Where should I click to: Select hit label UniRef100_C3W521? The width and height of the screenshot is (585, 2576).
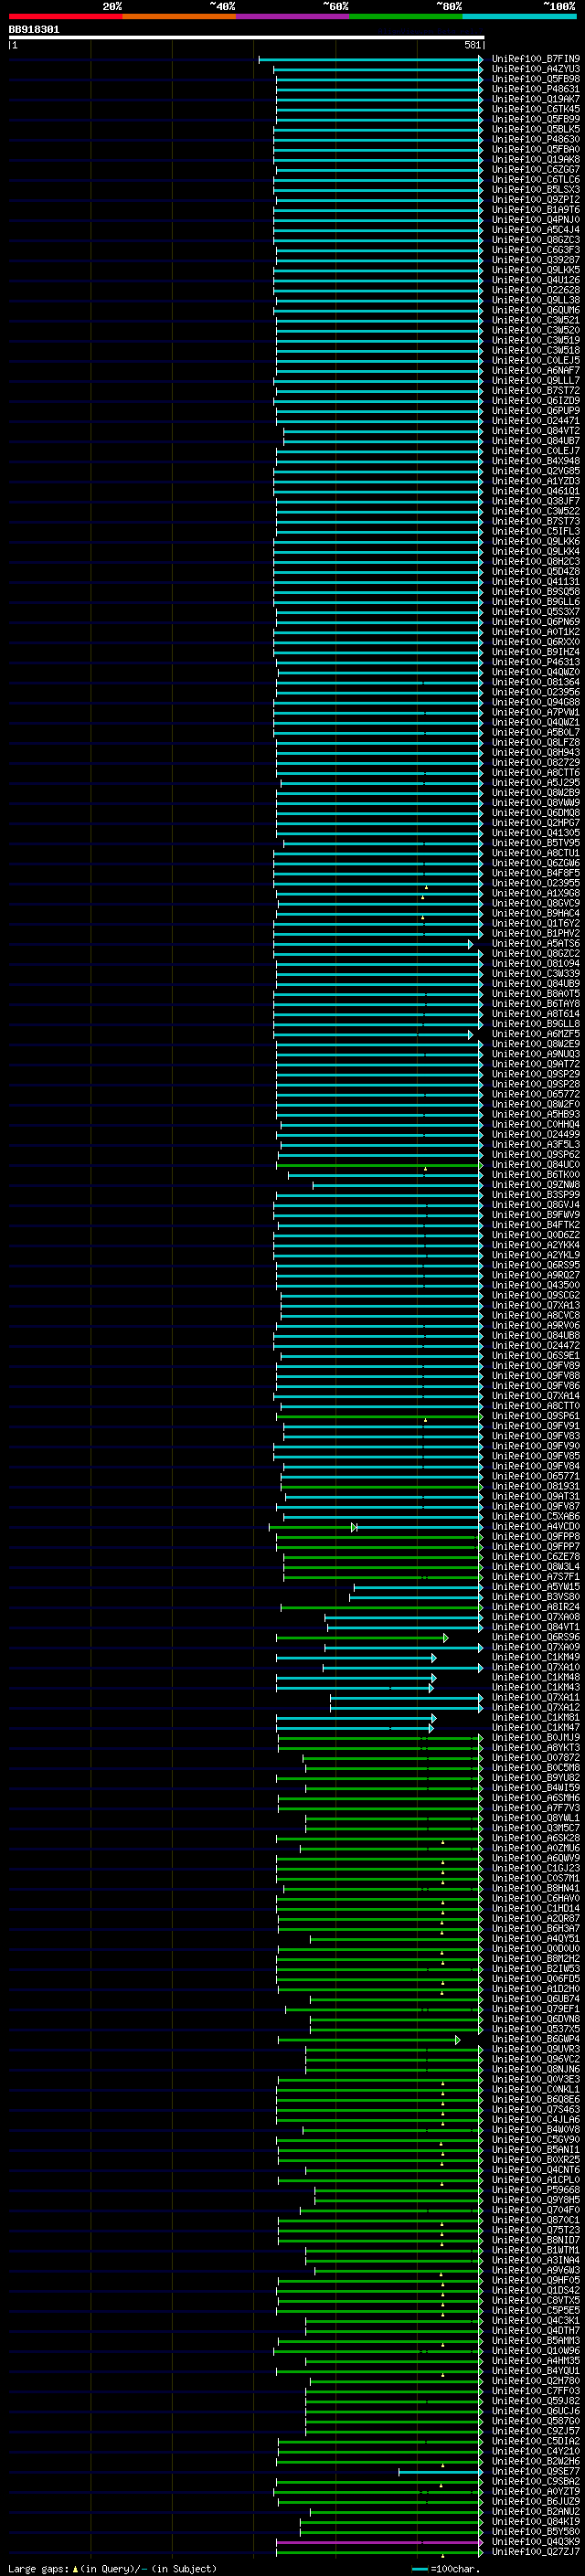(x=536, y=320)
